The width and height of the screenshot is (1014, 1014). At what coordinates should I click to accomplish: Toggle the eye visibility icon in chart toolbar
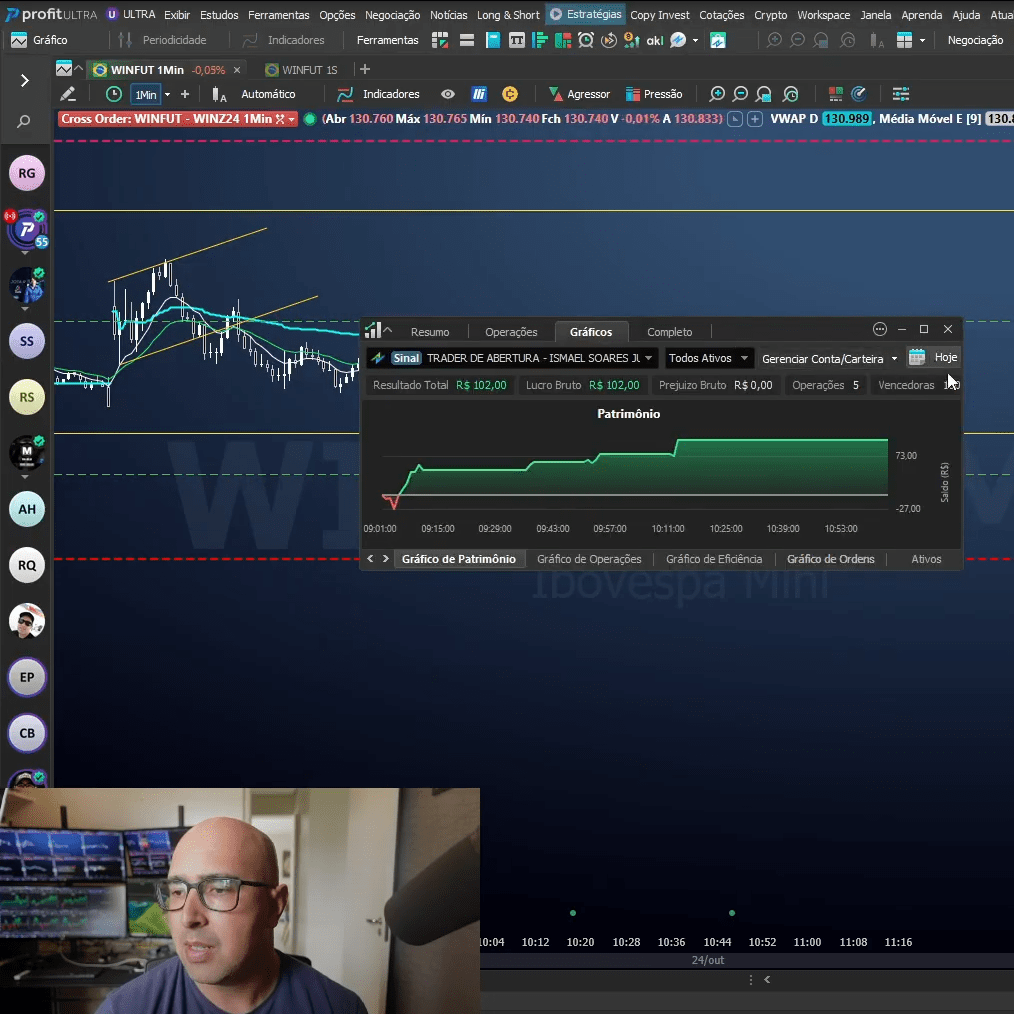448,94
